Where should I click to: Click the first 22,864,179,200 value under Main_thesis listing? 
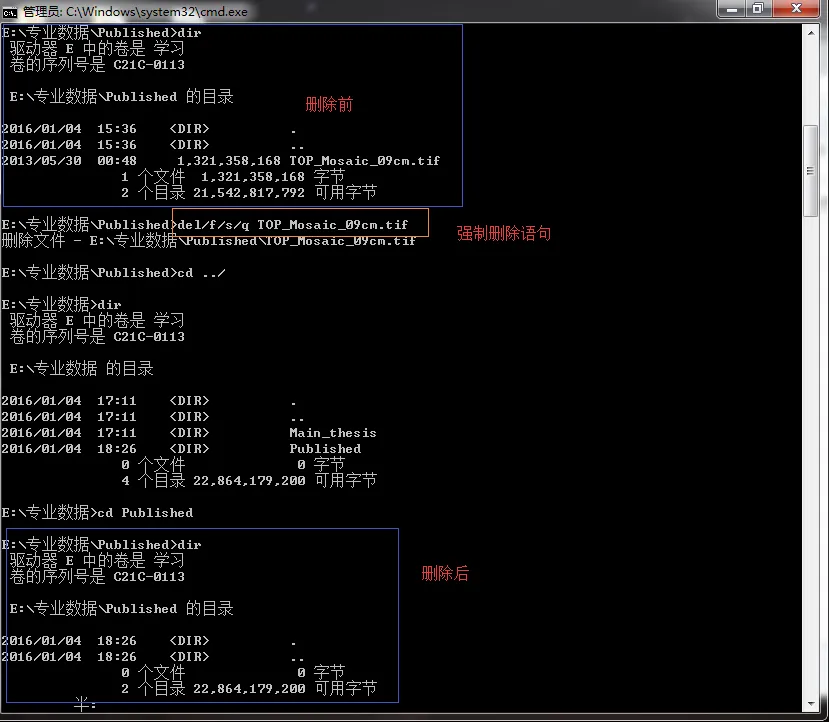(x=248, y=481)
